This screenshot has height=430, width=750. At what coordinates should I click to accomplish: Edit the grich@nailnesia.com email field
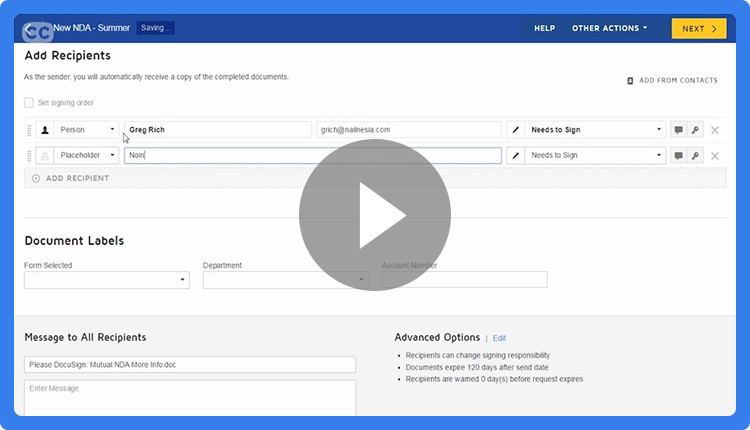click(408, 130)
